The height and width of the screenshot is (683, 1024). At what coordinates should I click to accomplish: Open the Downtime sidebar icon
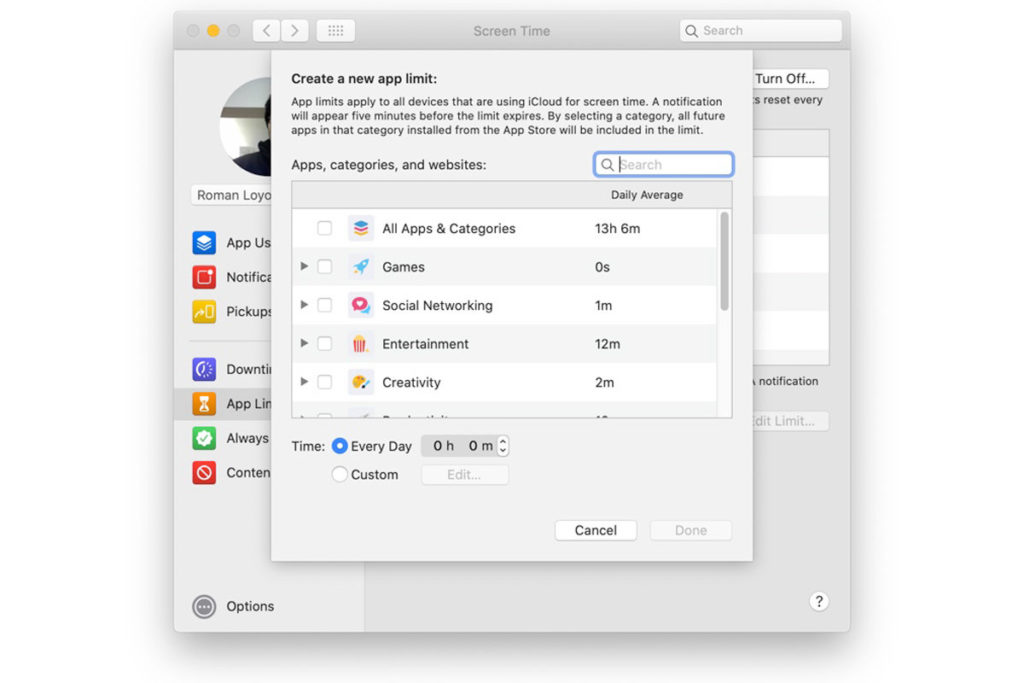click(x=204, y=369)
